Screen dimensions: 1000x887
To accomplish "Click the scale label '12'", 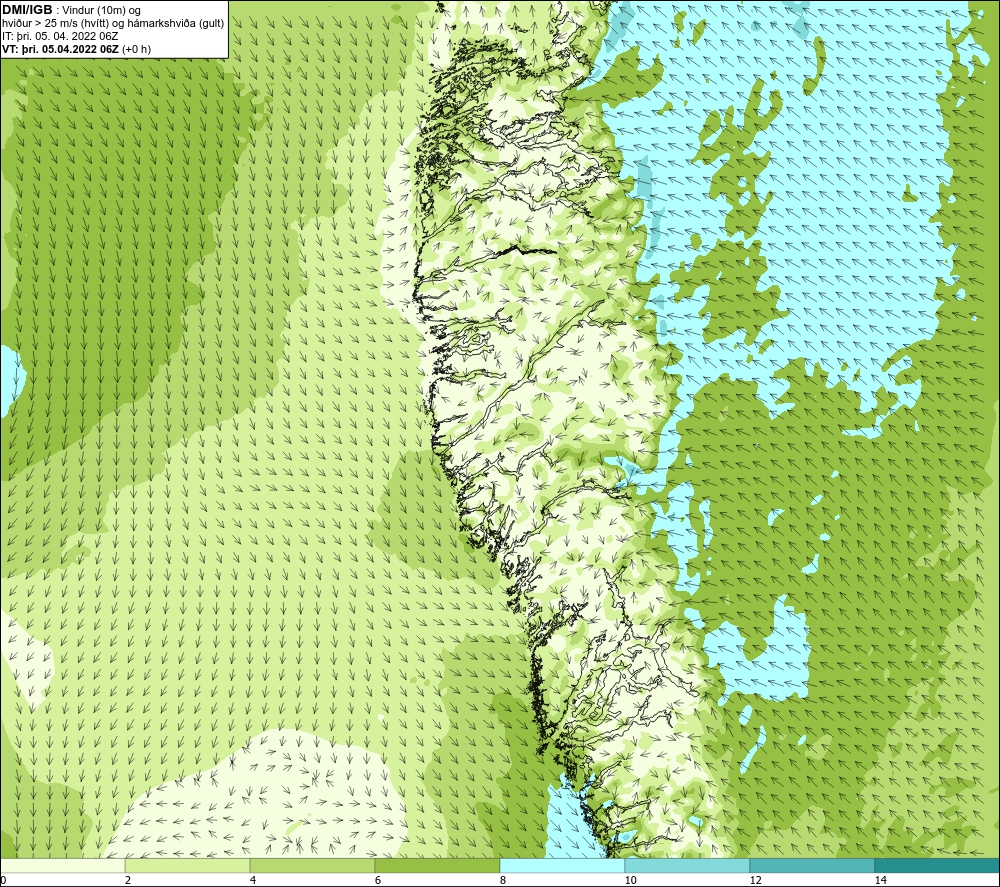I will coord(756,881).
